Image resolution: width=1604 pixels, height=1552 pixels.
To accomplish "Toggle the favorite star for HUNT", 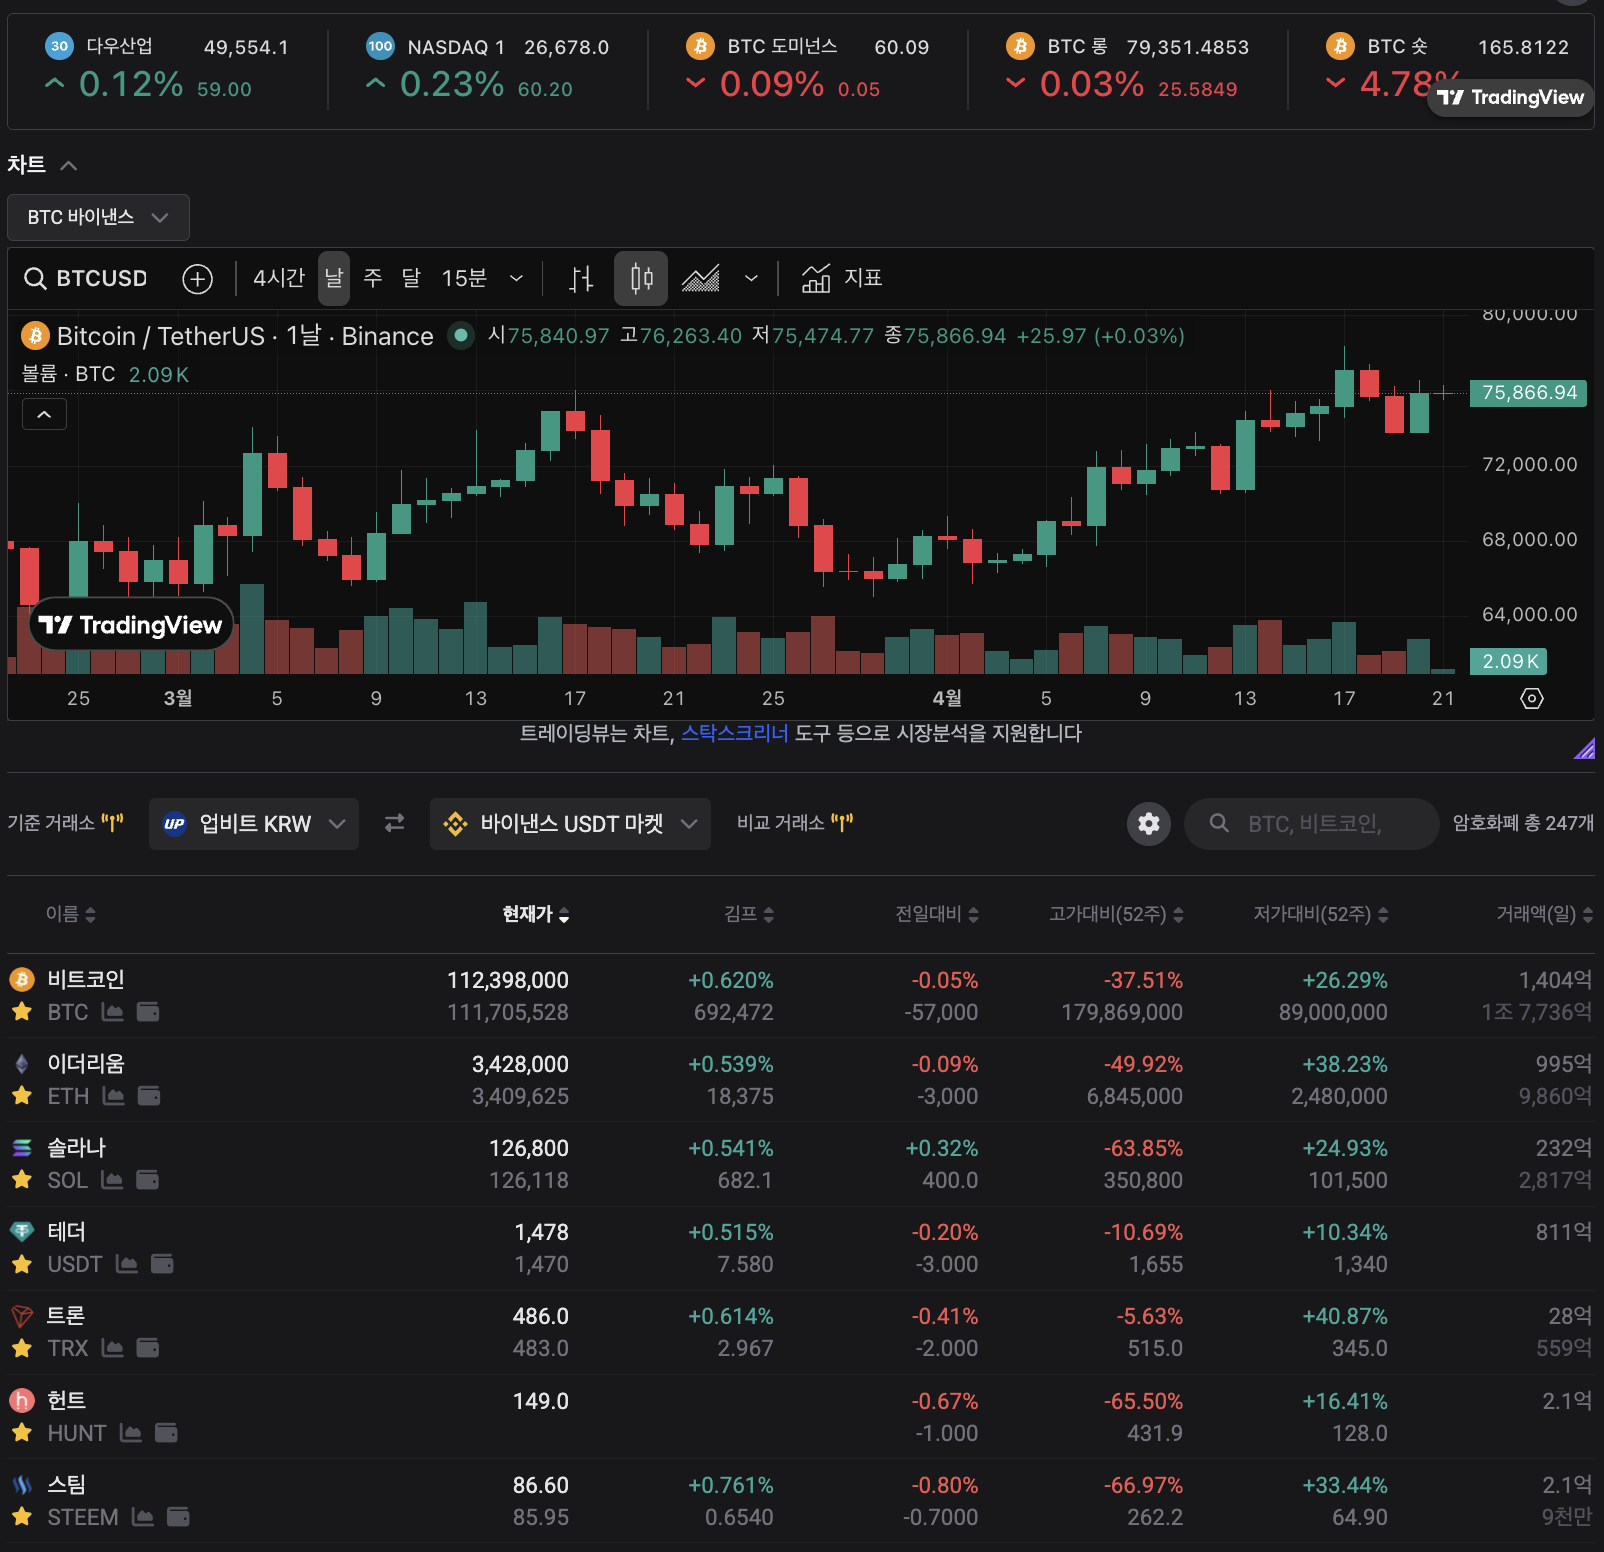I will 22,1433.
